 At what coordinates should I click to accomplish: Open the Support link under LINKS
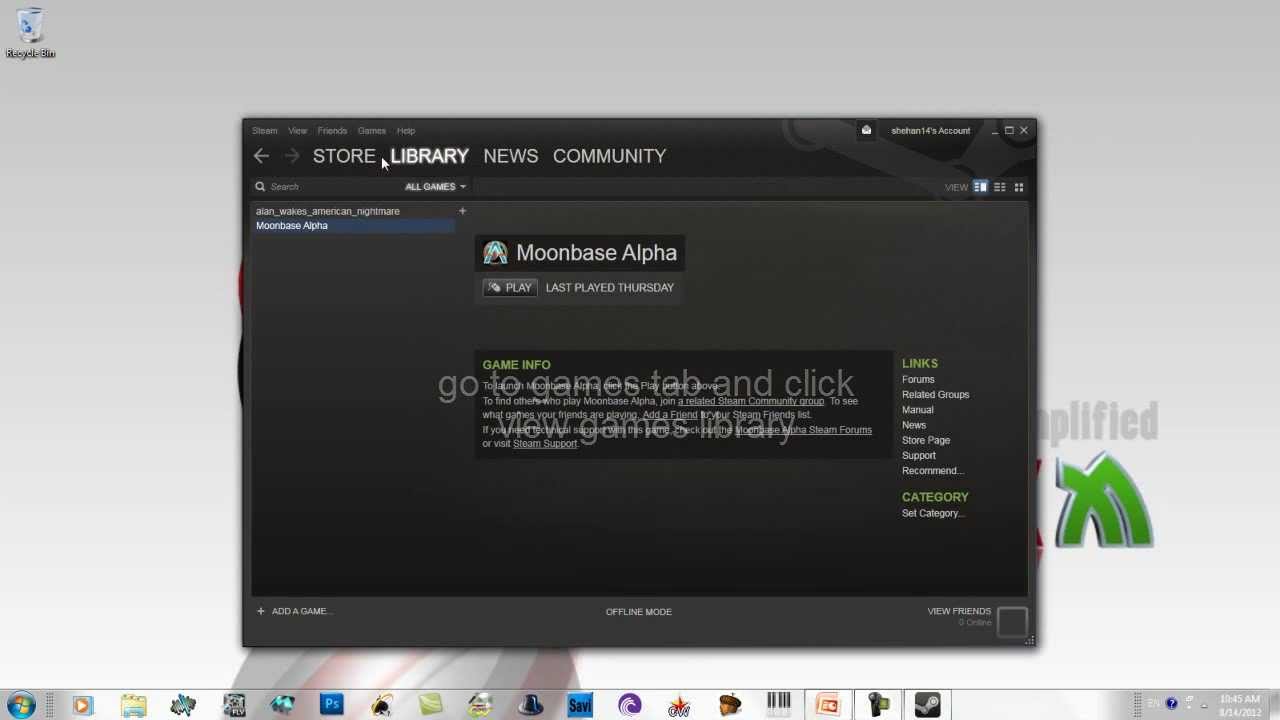[918, 456]
